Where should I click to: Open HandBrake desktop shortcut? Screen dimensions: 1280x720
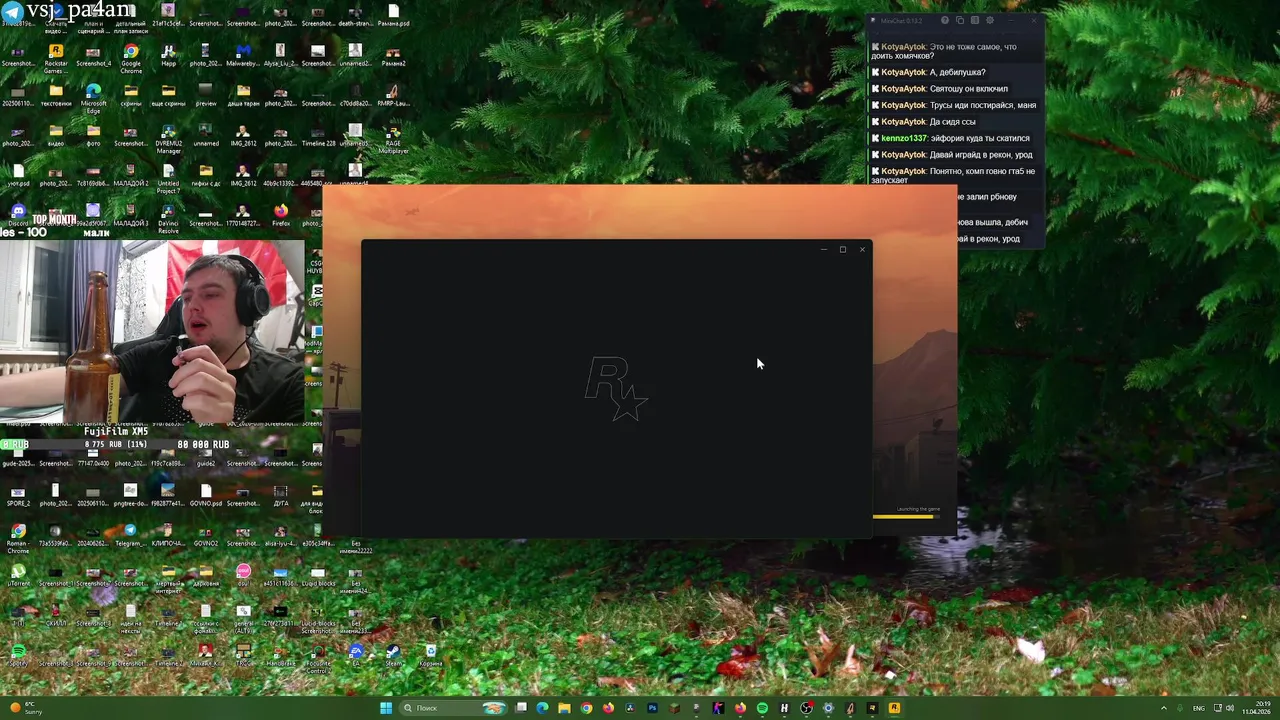281,656
